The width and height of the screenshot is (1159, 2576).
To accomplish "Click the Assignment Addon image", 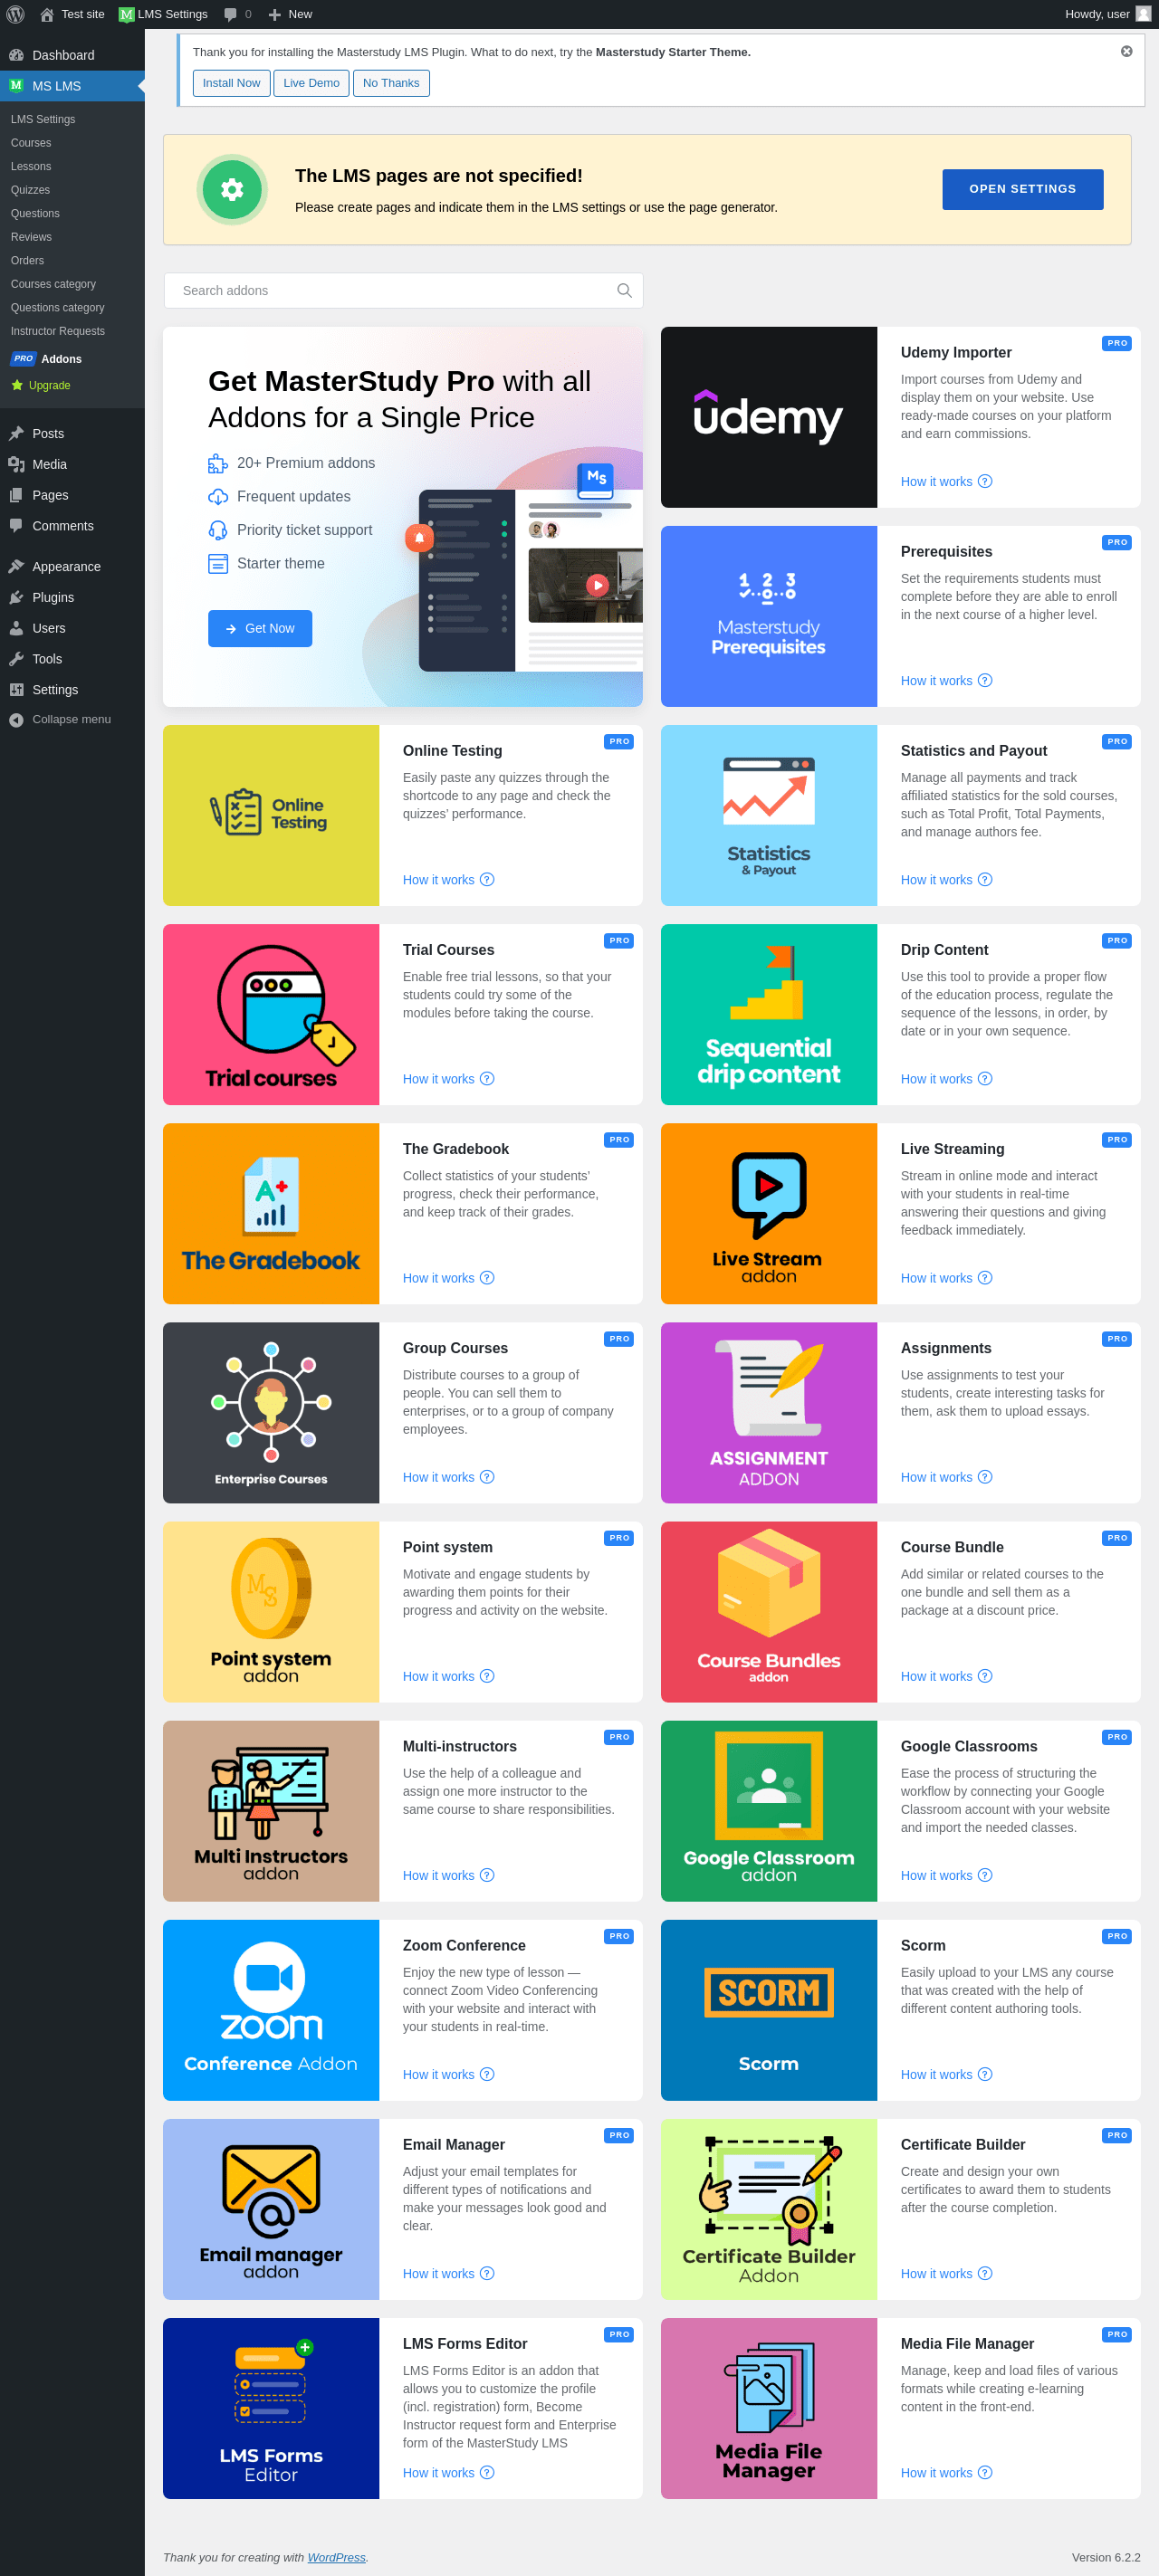I will click(x=768, y=1412).
